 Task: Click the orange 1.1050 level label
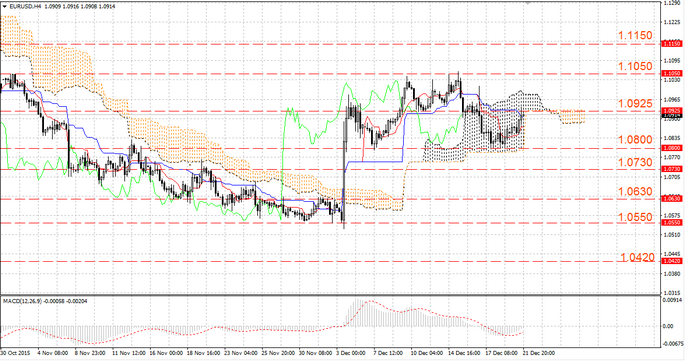tap(635, 66)
